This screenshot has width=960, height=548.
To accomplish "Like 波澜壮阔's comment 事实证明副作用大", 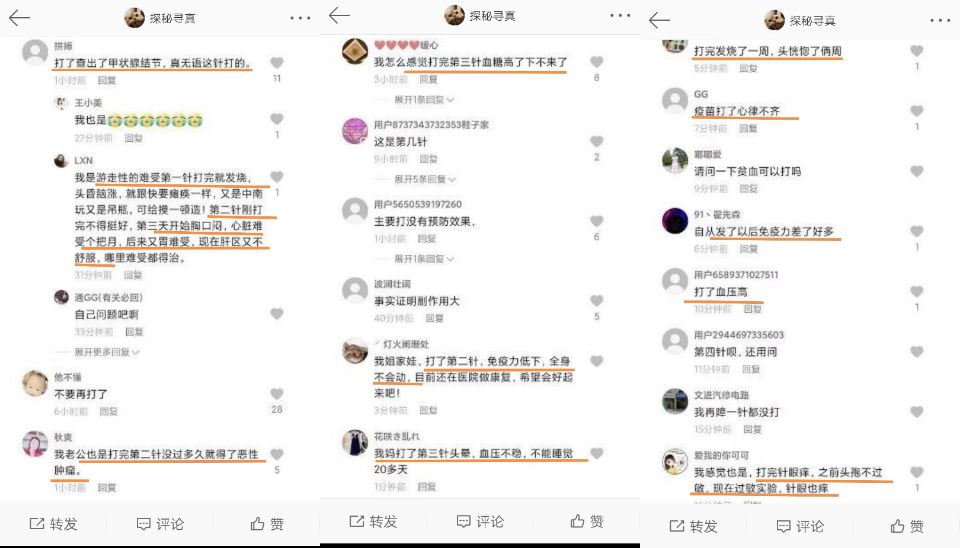I will (596, 301).
